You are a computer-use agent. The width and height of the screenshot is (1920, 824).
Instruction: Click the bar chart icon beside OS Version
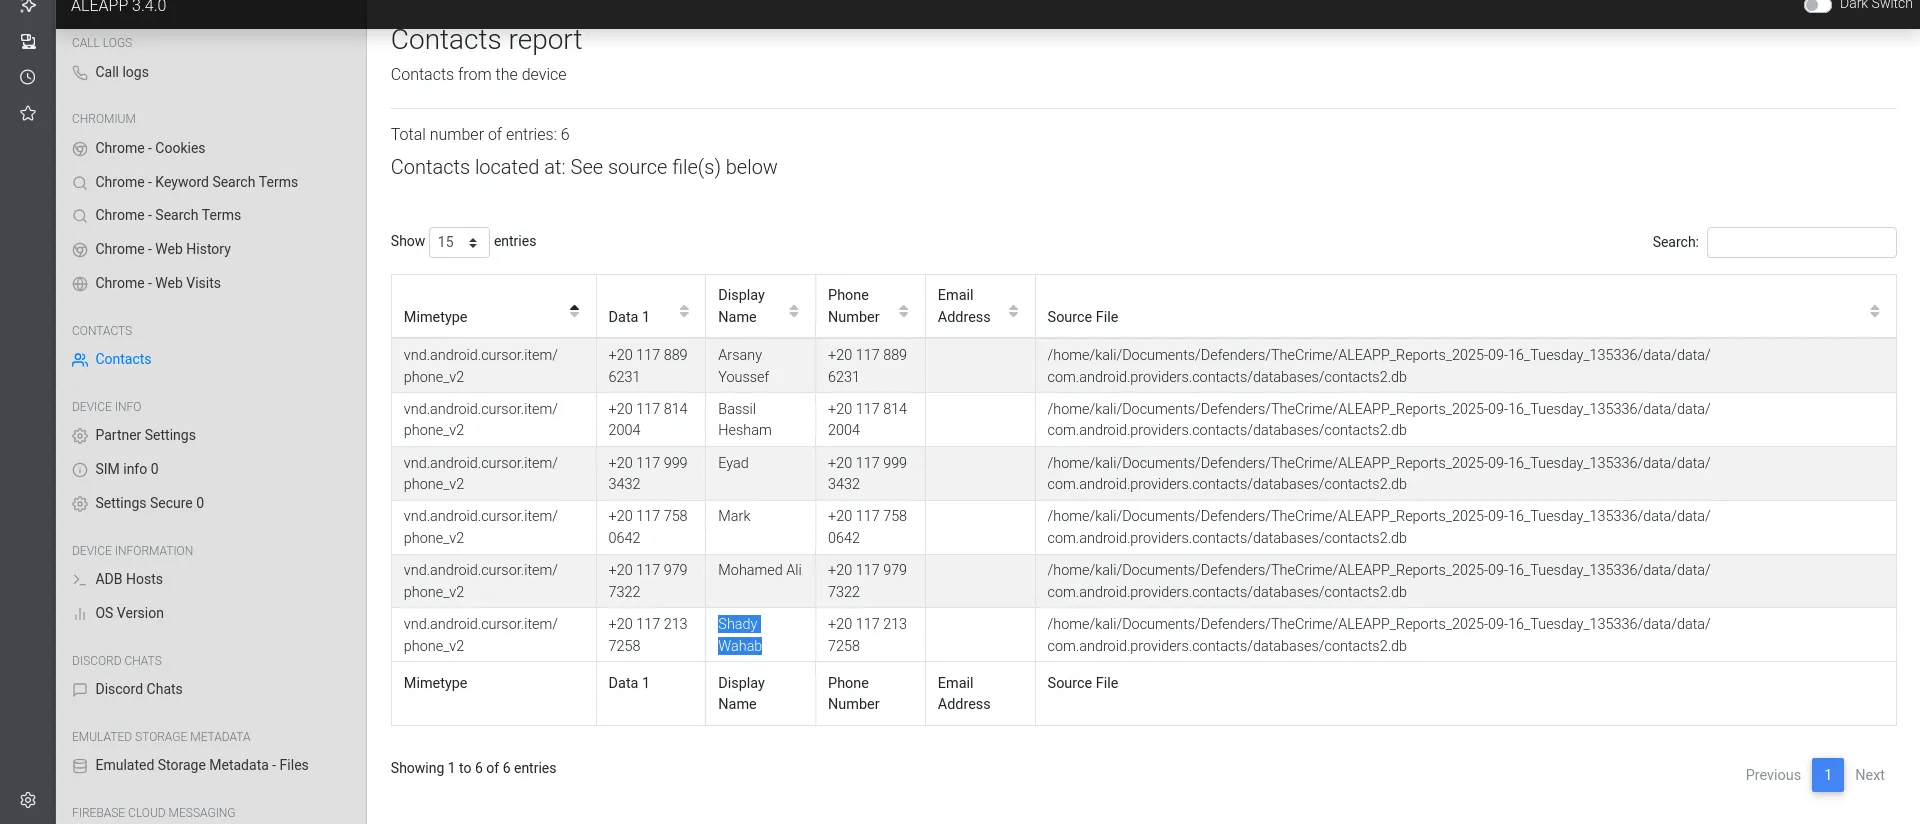(80, 614)
